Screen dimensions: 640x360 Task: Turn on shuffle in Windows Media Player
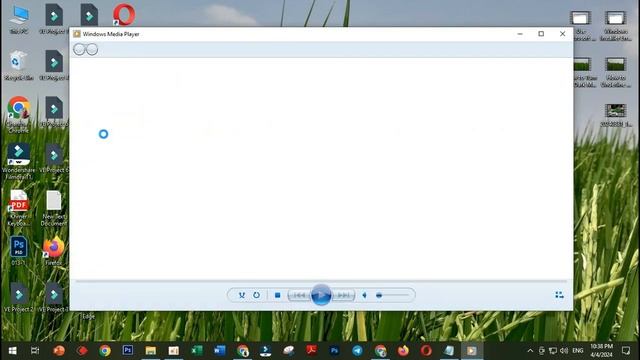click(x=242, y=295)
